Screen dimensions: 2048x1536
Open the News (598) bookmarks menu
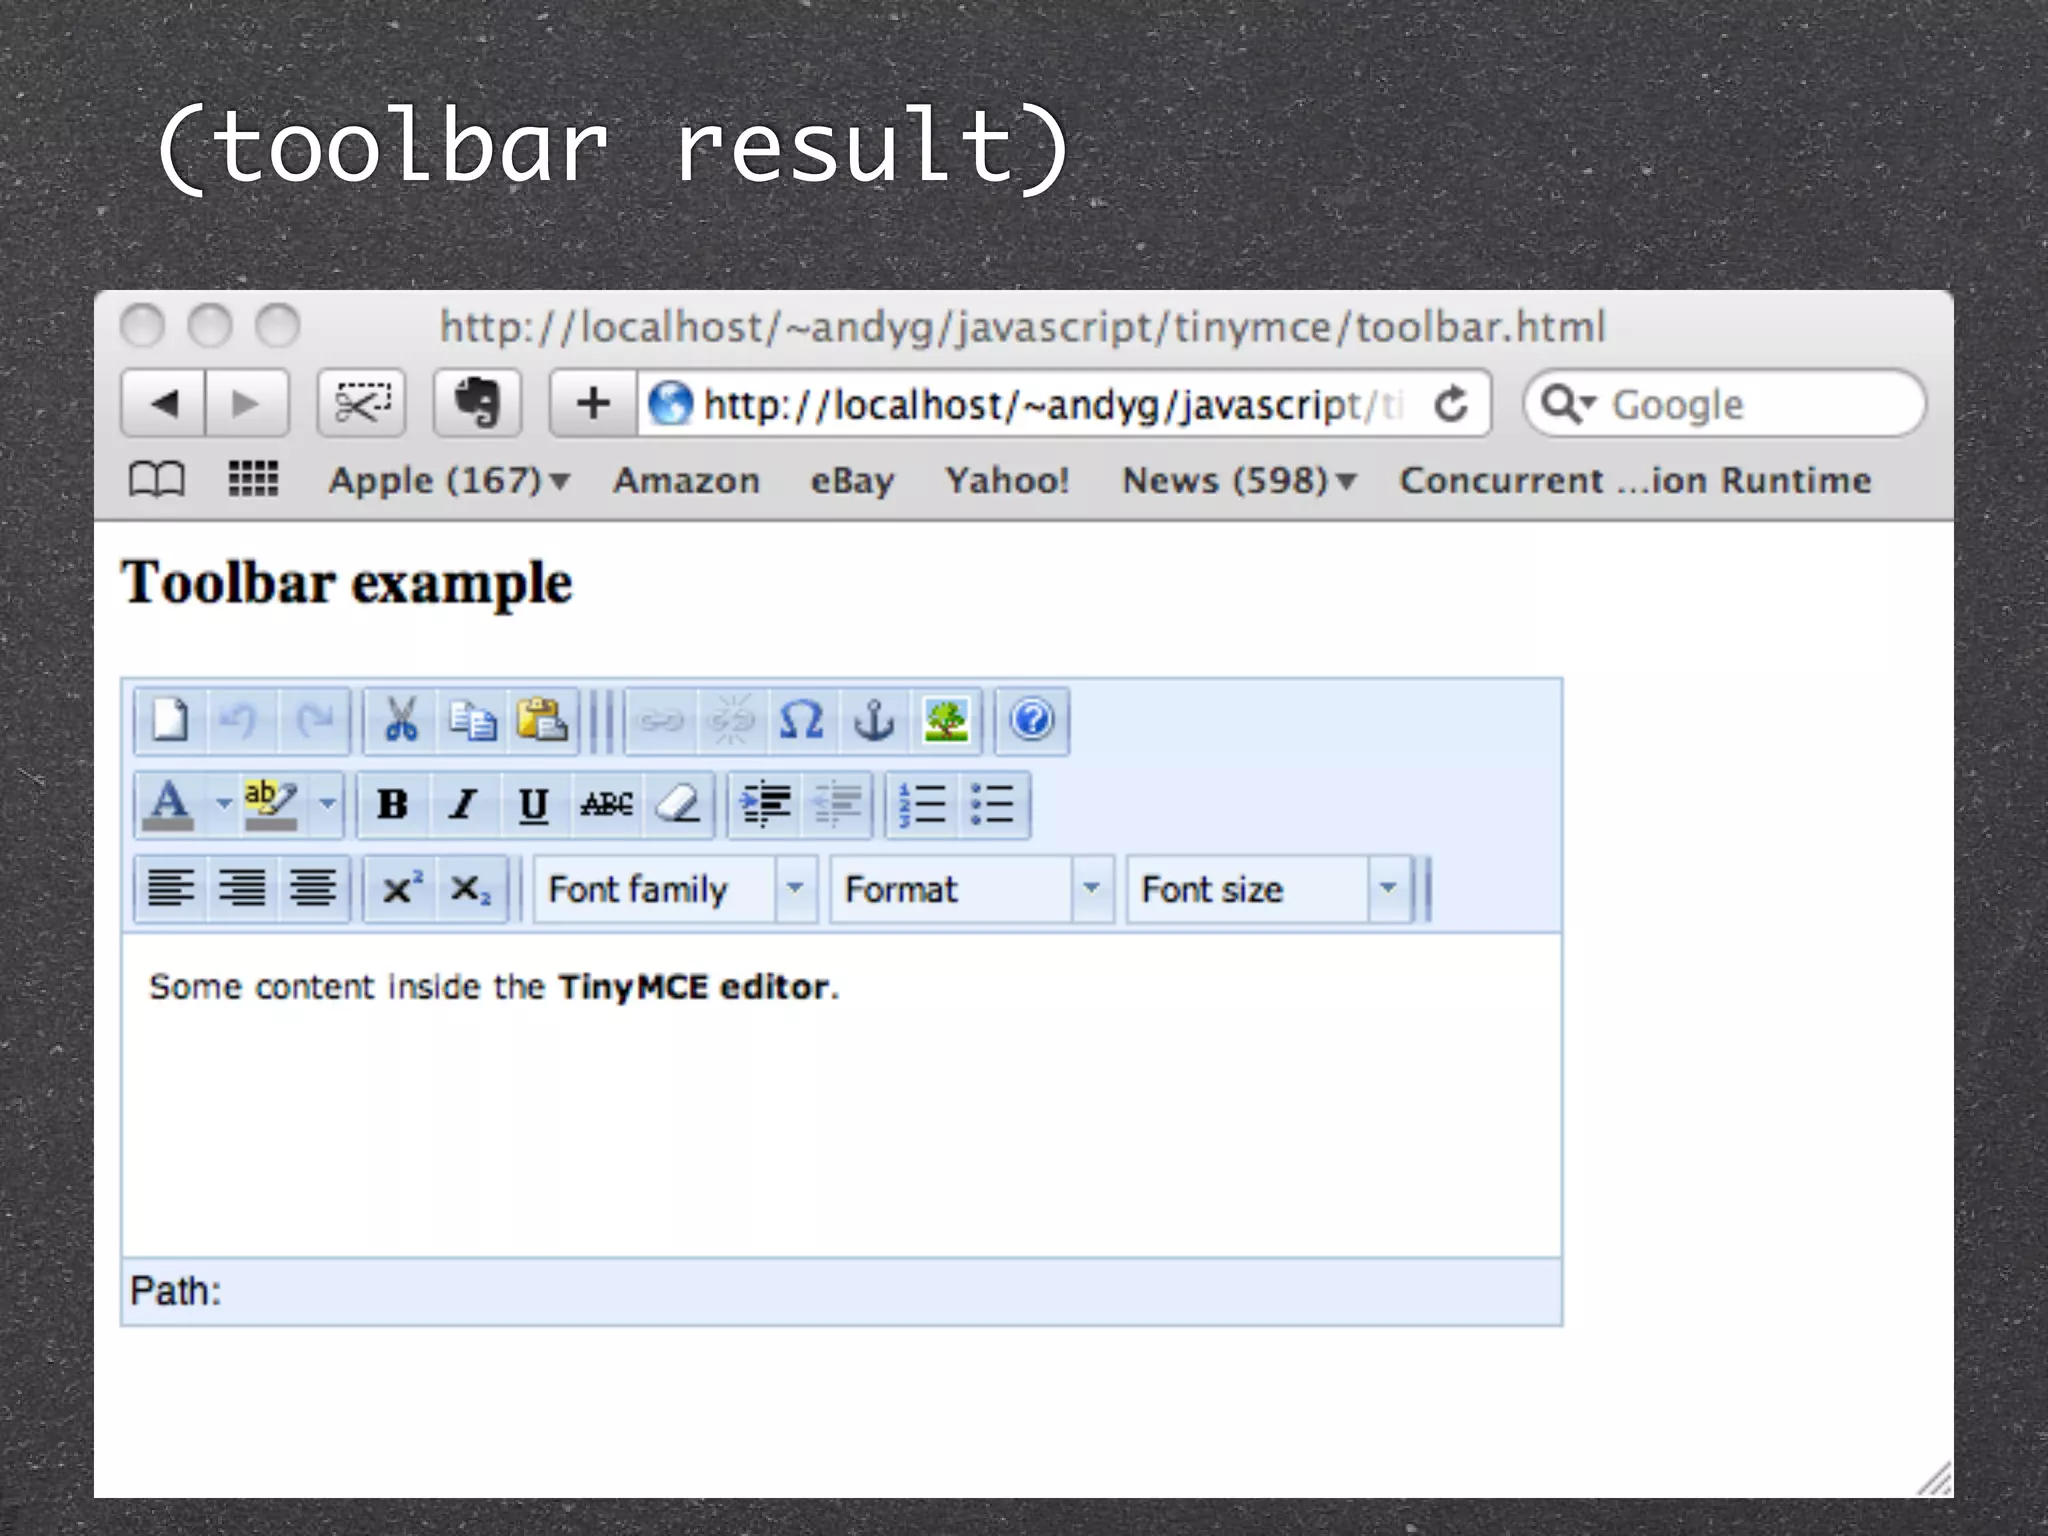pyautogui.click(x=1240, y=481)
